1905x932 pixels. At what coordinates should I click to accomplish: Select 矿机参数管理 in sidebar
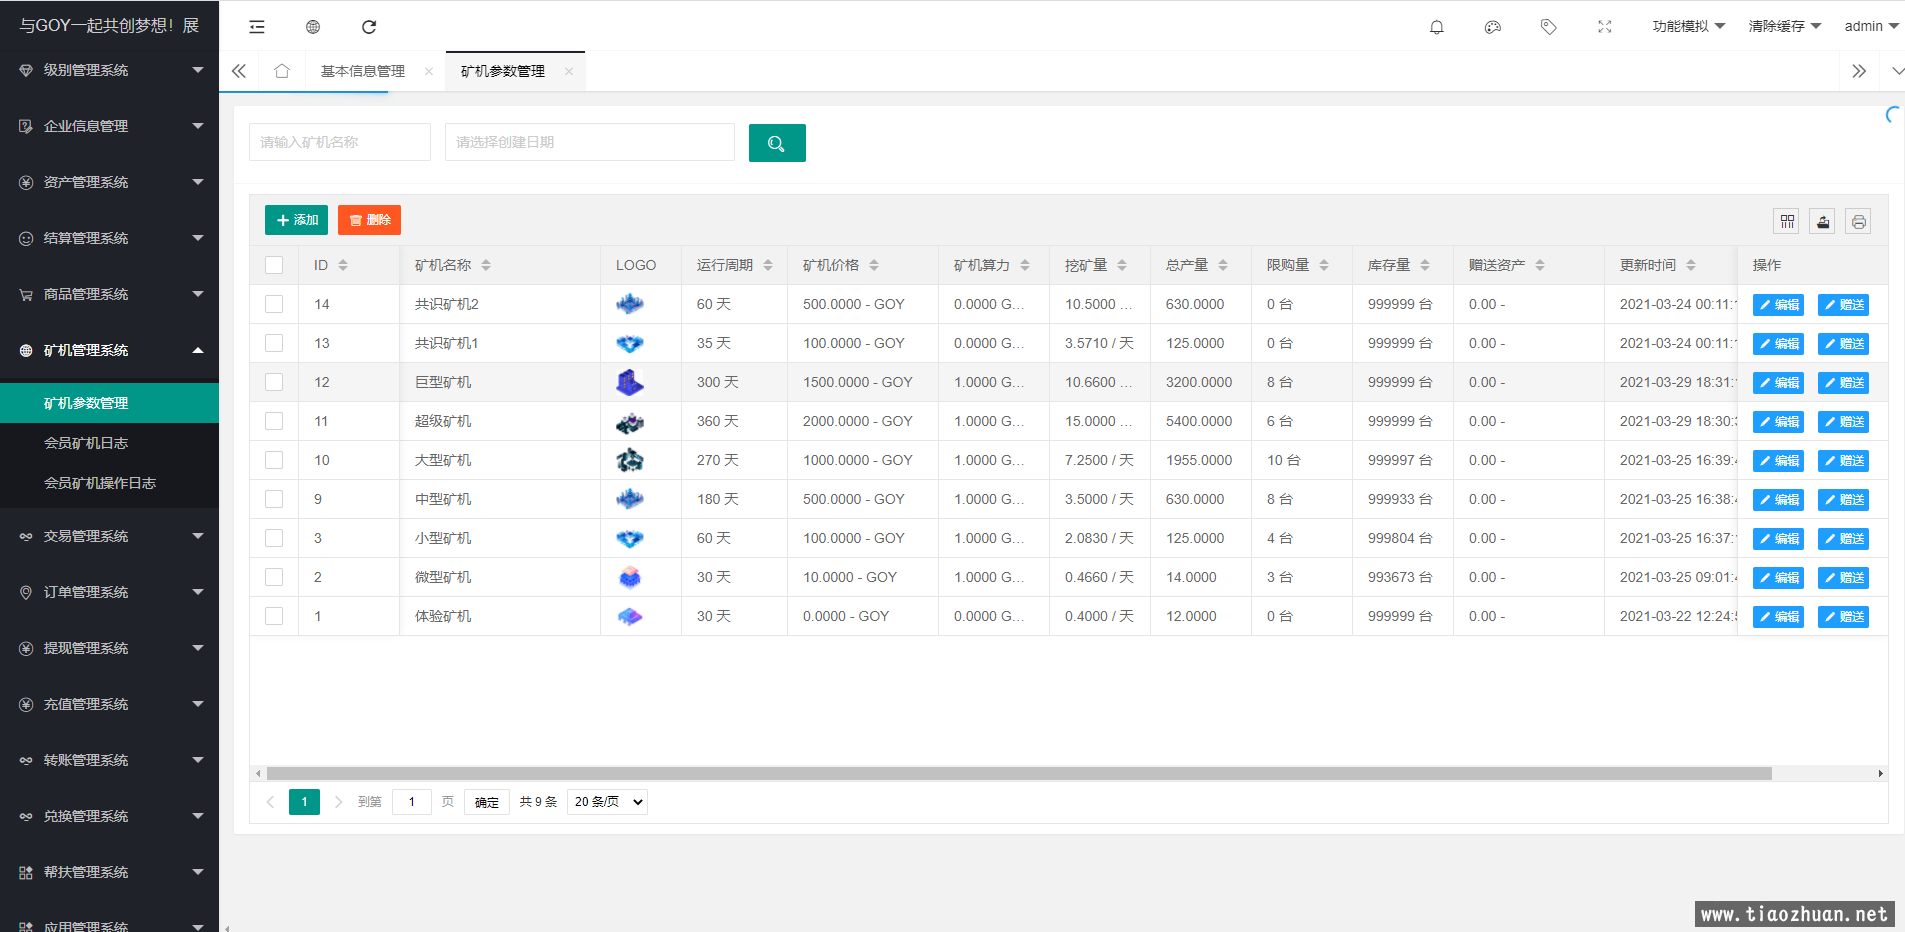[109, 403]
